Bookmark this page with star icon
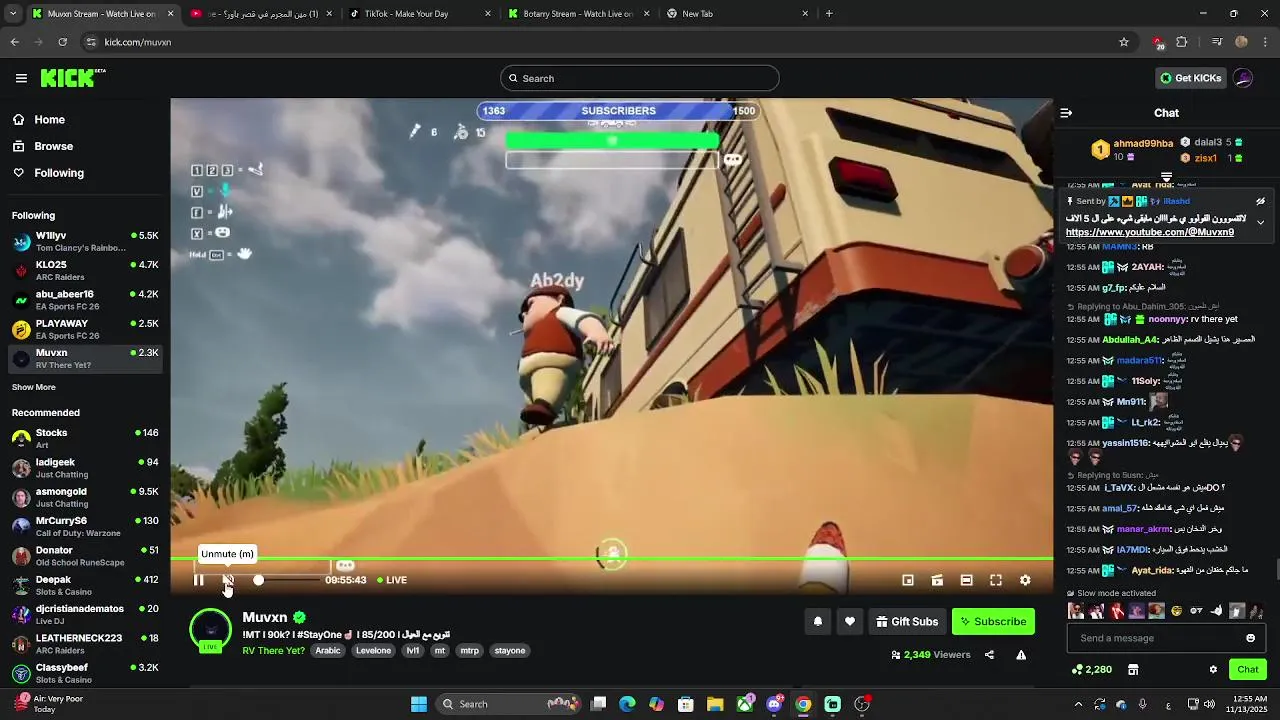1280x720 pixels. pos(1124,42)
